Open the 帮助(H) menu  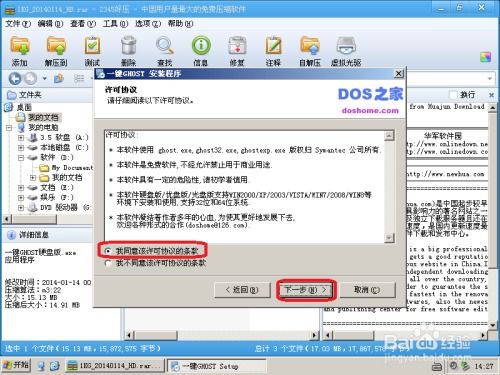click(x=180, y=24)
